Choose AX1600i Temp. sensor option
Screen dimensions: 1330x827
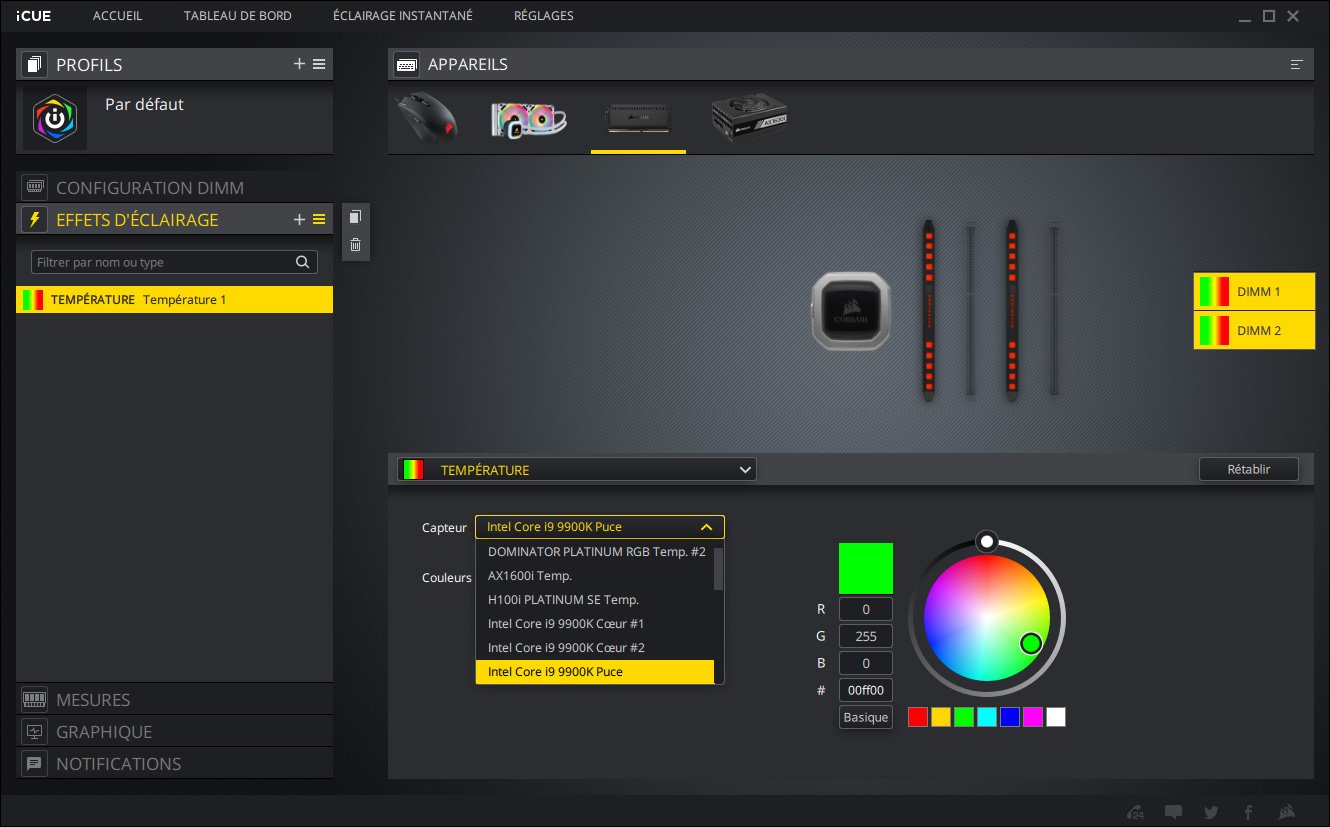(595, 576)
